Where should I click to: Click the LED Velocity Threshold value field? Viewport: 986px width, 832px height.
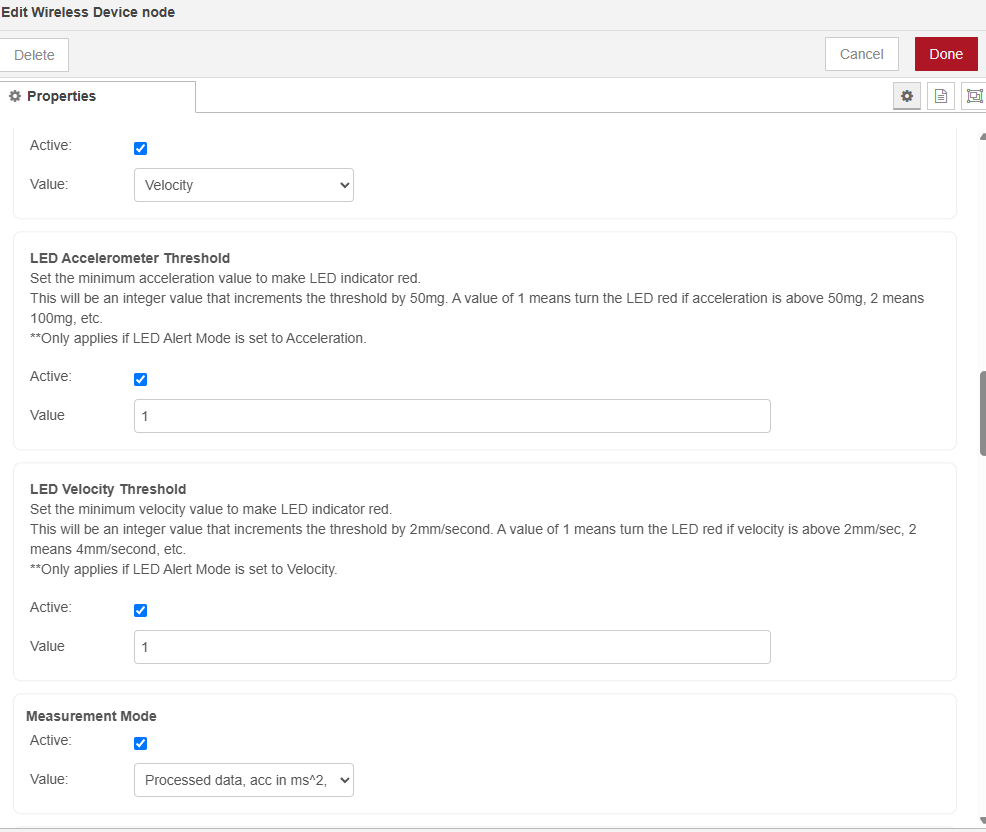coord(452,647)
